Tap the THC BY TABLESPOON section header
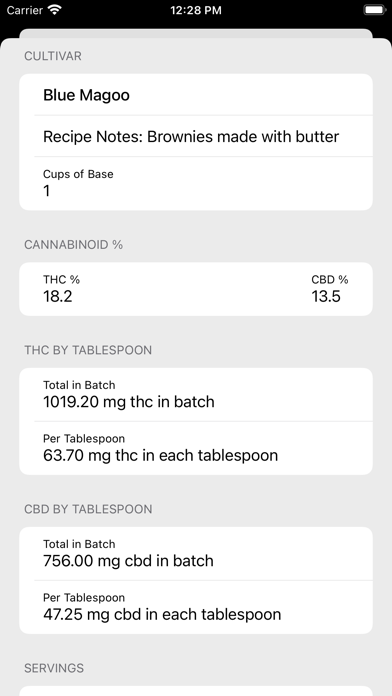The image size is (392, 696). 88,350
